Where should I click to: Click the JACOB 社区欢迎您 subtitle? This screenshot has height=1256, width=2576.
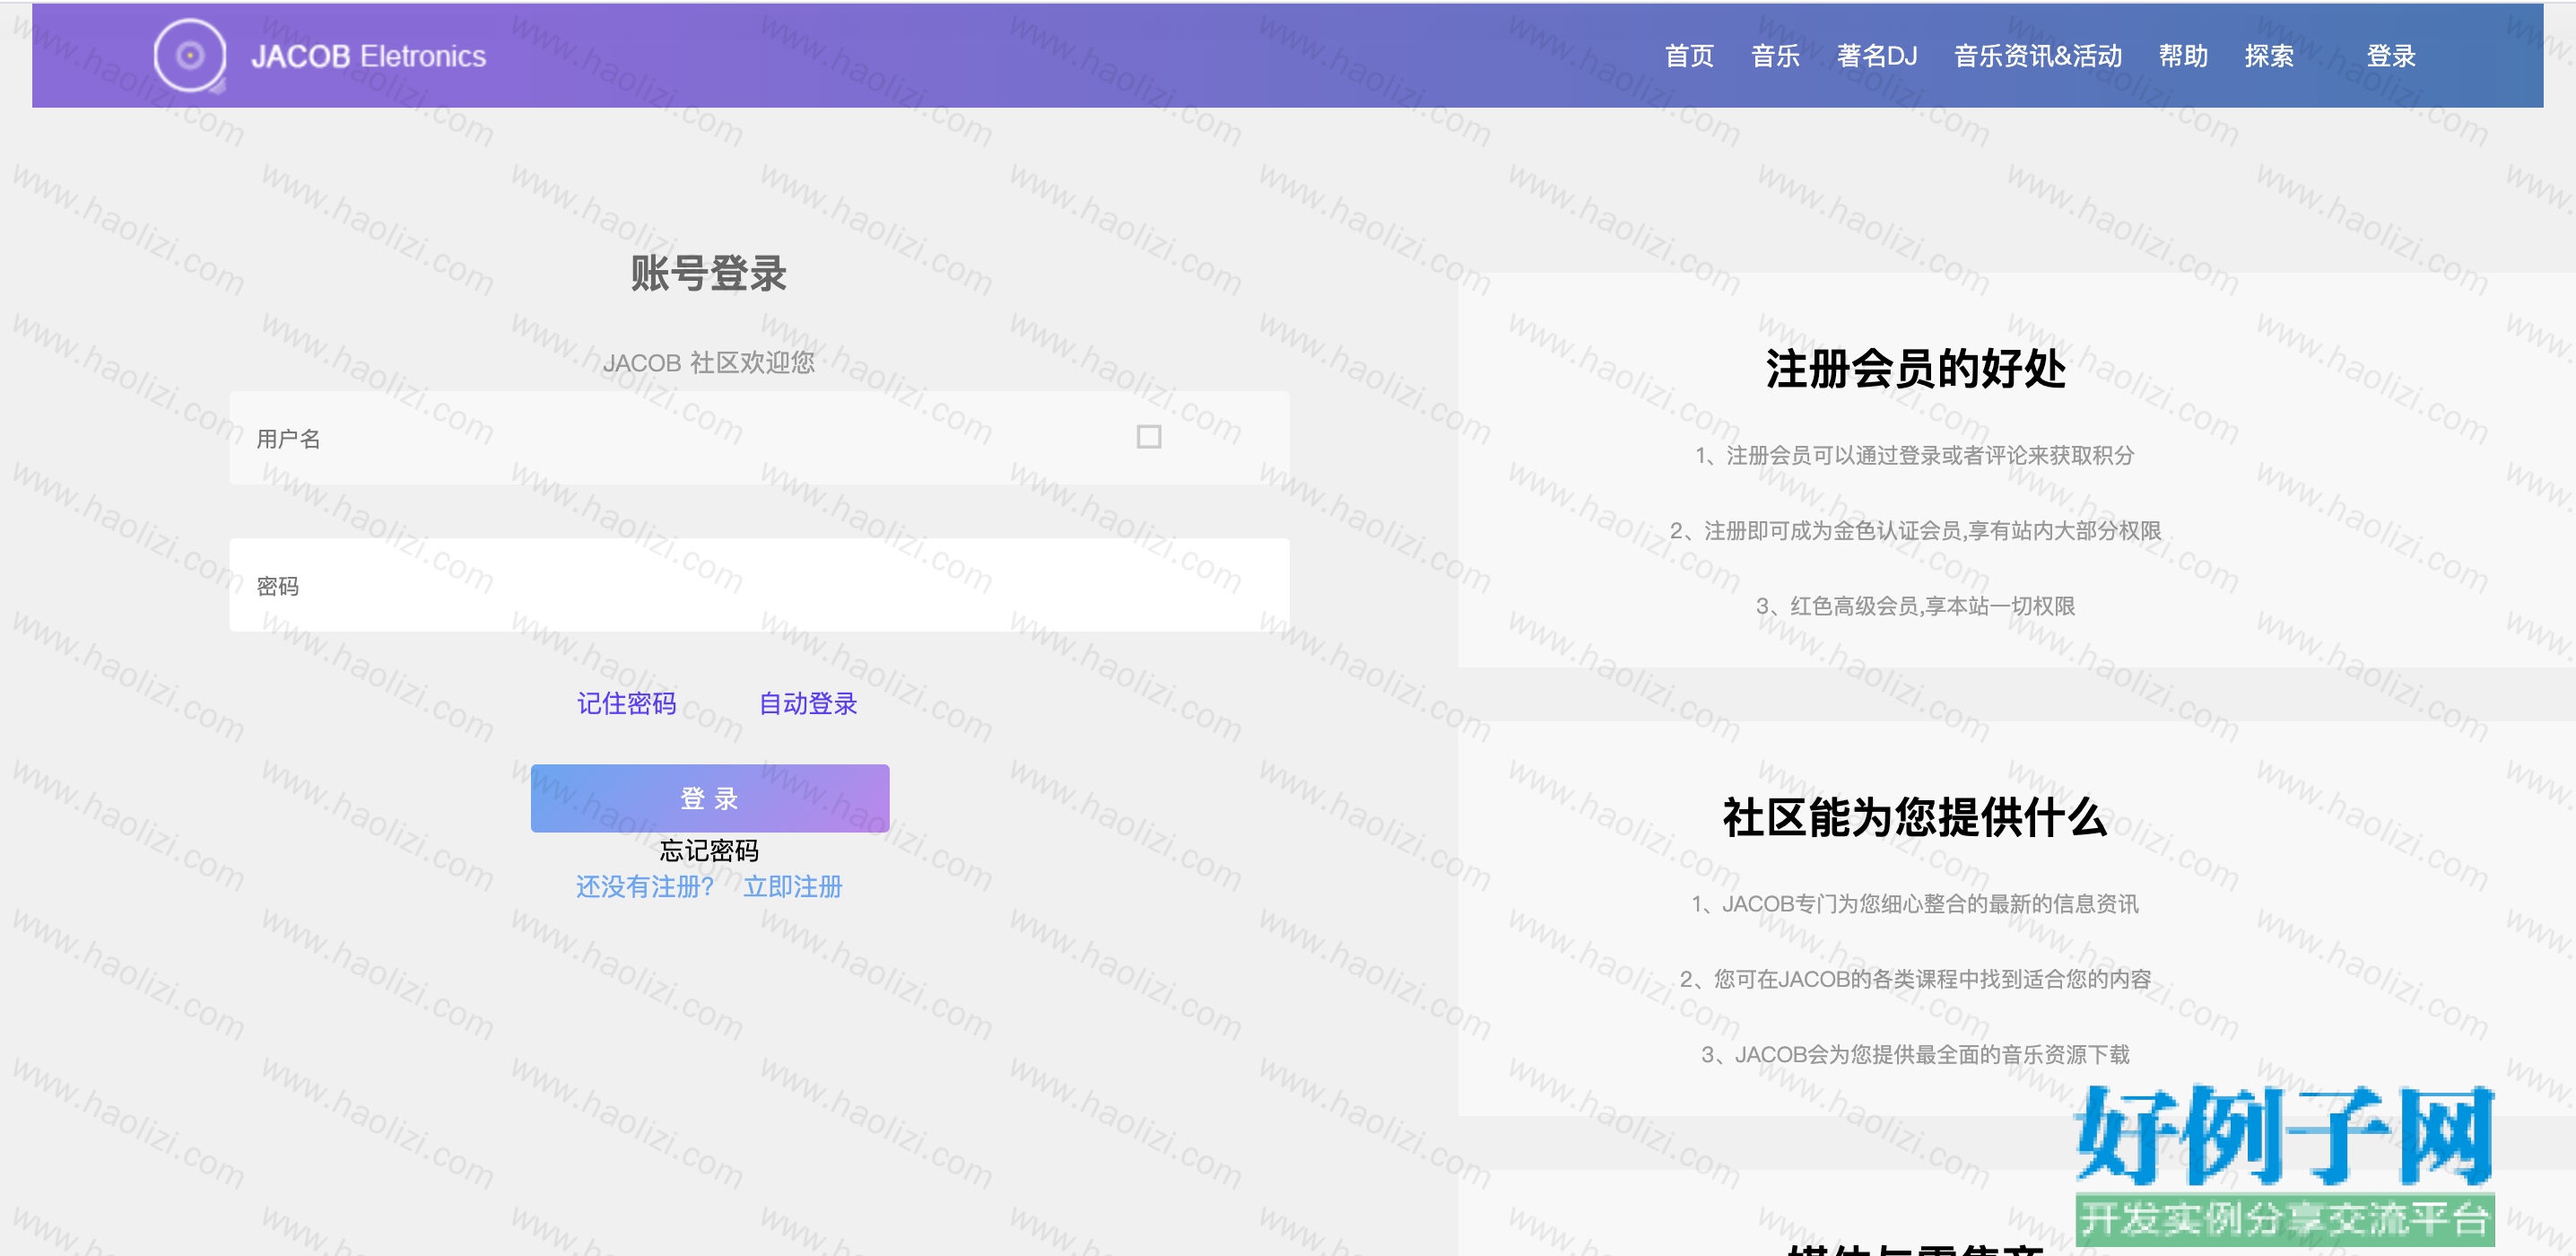coord(709,363)
